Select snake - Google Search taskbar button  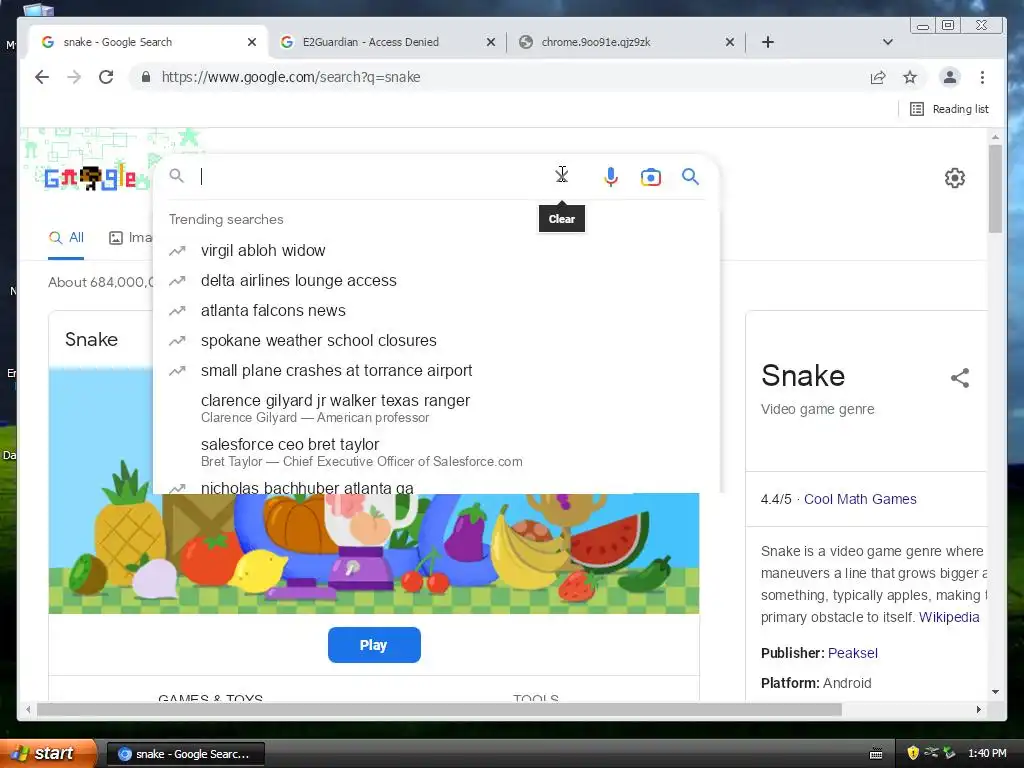click(x=185, y=754)
